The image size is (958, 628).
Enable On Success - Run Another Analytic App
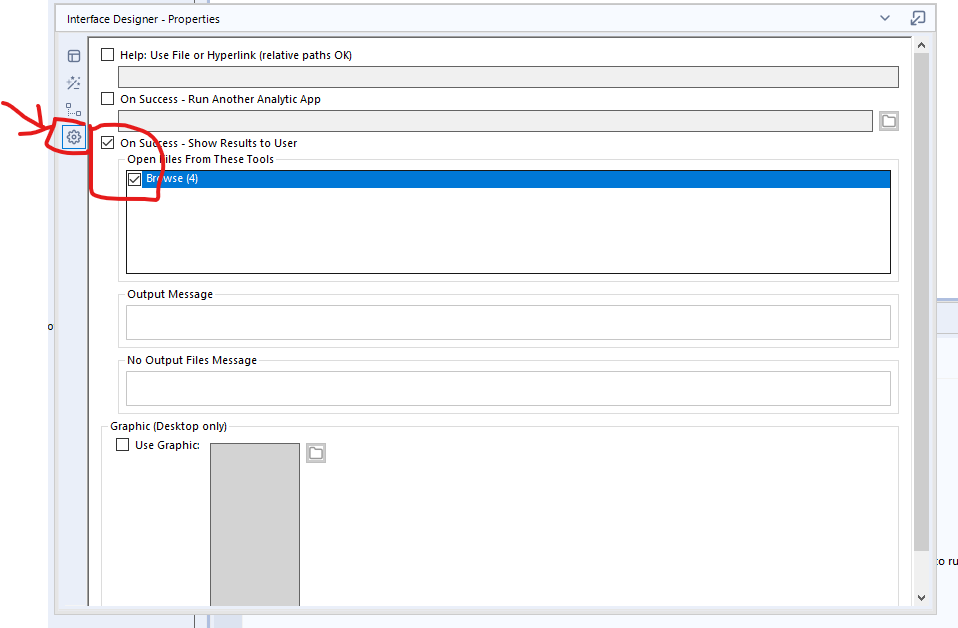click(107, 99)
